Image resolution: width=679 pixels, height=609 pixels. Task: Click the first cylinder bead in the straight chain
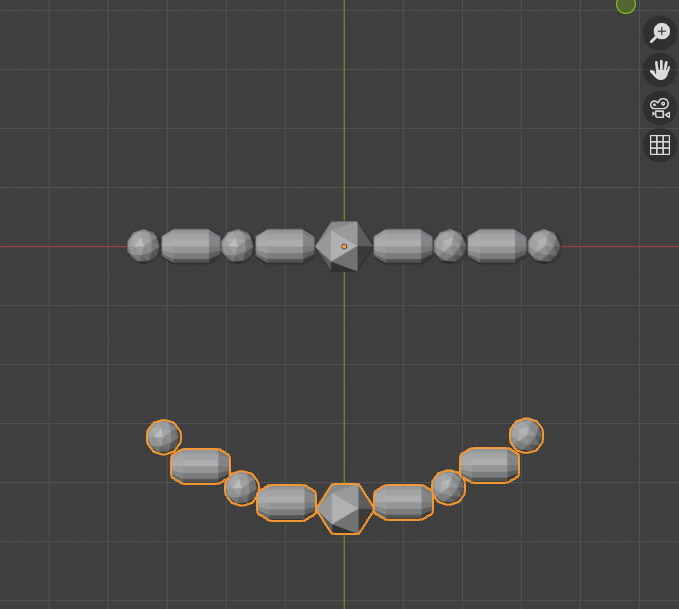pyautogui.click(x=191, y=246)
